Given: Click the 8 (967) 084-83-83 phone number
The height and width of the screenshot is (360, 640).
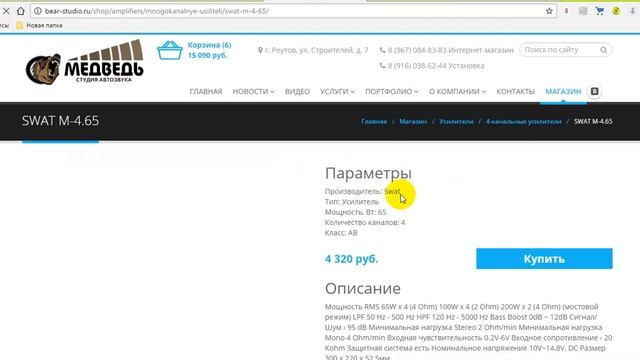Looking at the screenshot, I should [x=417, y=50].
